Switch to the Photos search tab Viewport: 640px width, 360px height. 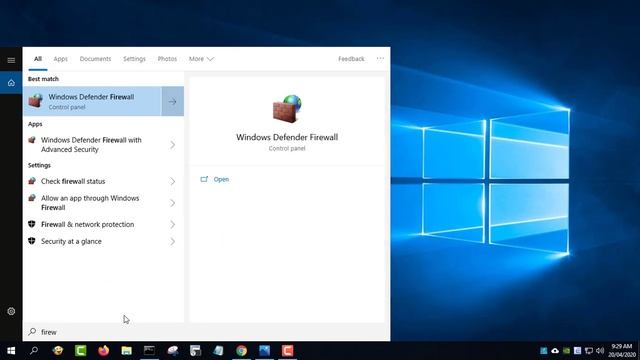click(x=167, y=59)
